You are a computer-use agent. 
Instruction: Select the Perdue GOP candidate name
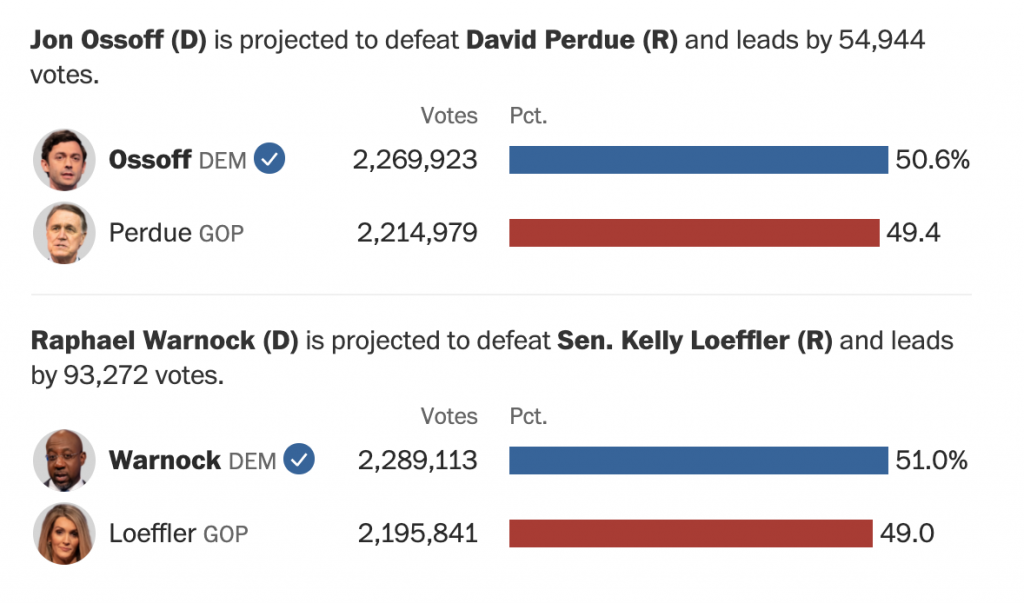point(176,234)
